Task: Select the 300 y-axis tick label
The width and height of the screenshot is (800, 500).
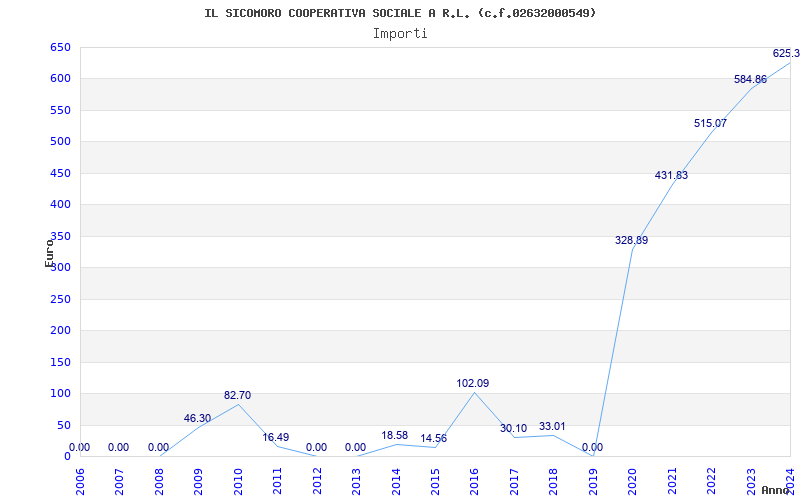Action: [60, 267]
